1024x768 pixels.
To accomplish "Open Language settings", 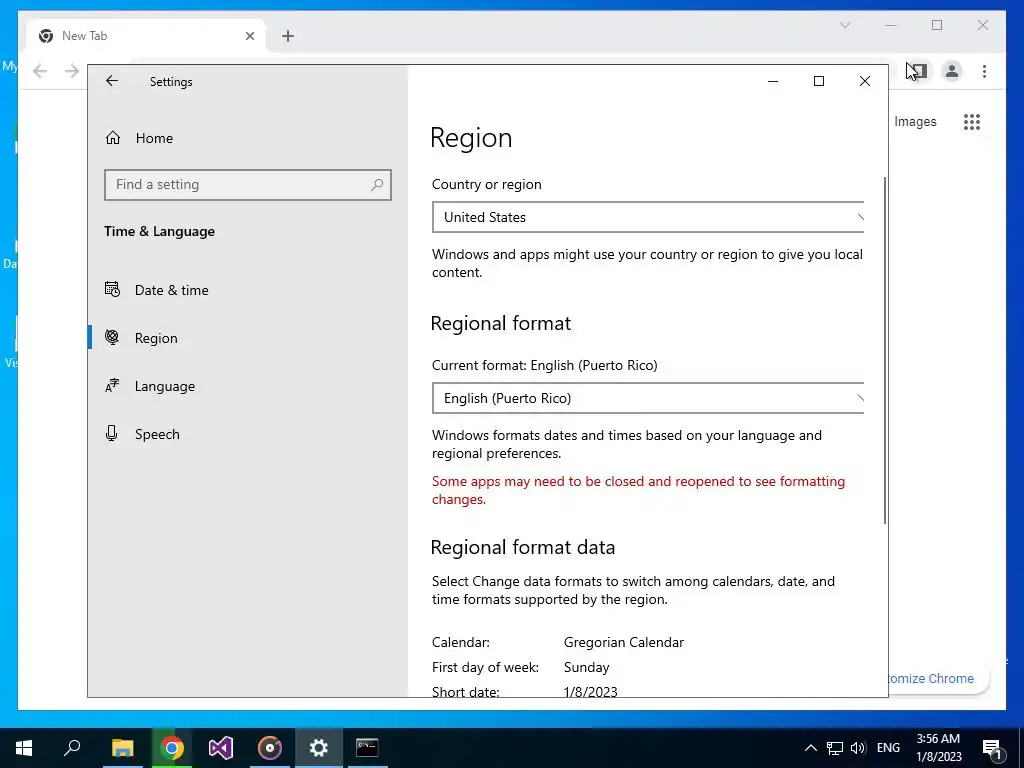I will pos(248,386).
